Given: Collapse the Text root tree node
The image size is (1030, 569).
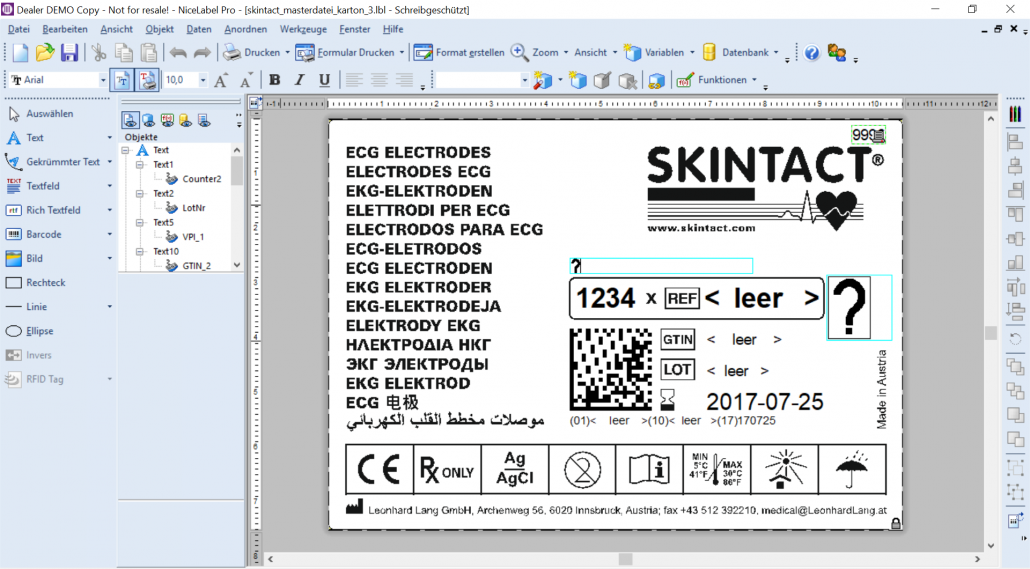Looking at the screenshot, I should [x=125, y=150].
